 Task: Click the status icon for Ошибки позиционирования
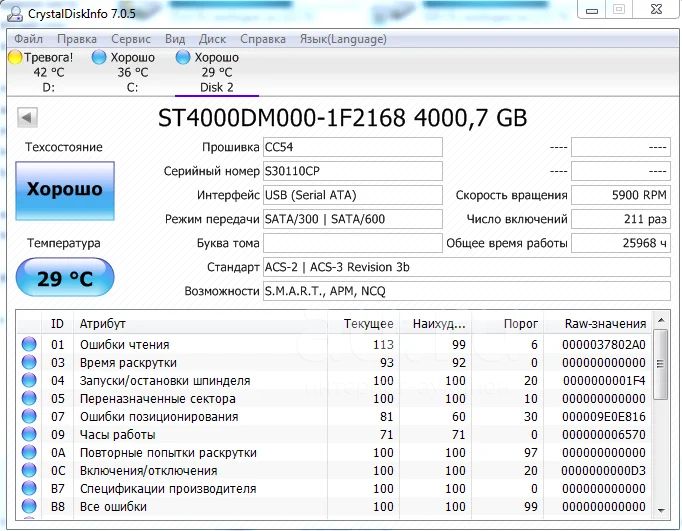29,416
